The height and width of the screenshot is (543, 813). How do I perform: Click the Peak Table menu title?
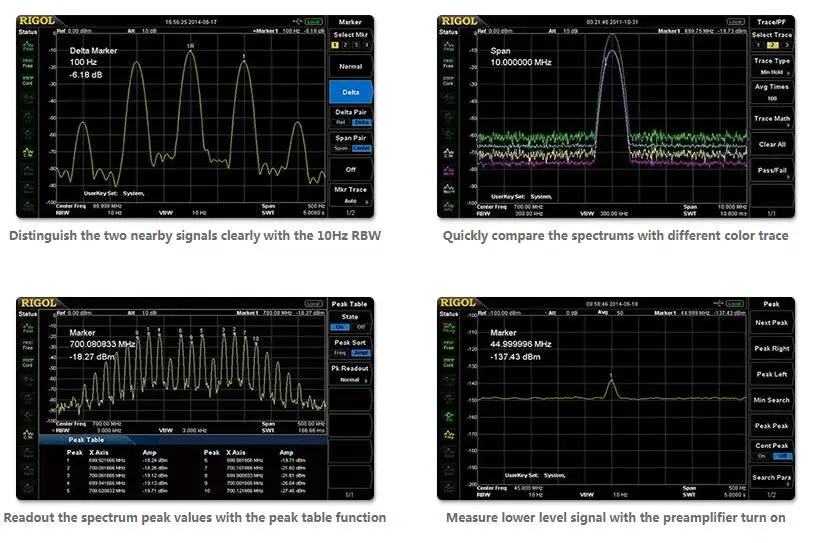[349, 304]
